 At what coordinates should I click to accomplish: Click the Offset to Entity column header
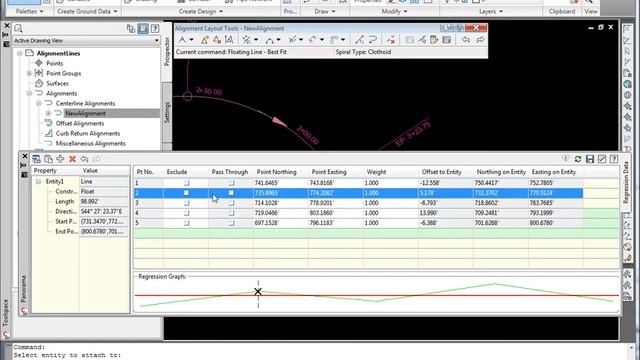(x=442, y=172)
